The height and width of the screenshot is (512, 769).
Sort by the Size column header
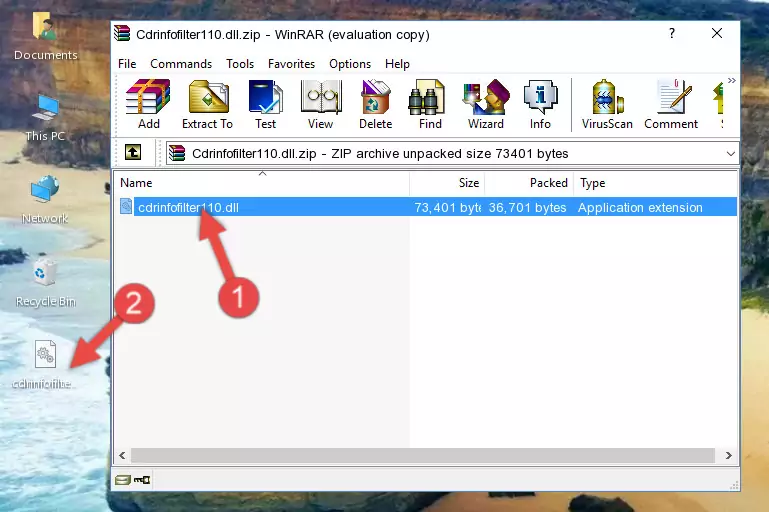tap(447, 183)
